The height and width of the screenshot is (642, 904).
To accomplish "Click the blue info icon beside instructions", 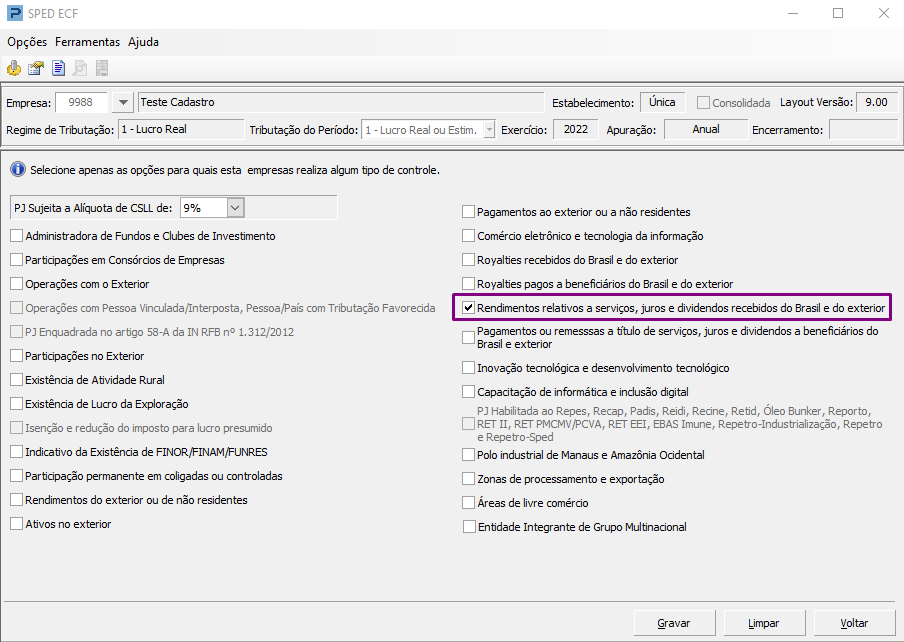I will [18, 169].
